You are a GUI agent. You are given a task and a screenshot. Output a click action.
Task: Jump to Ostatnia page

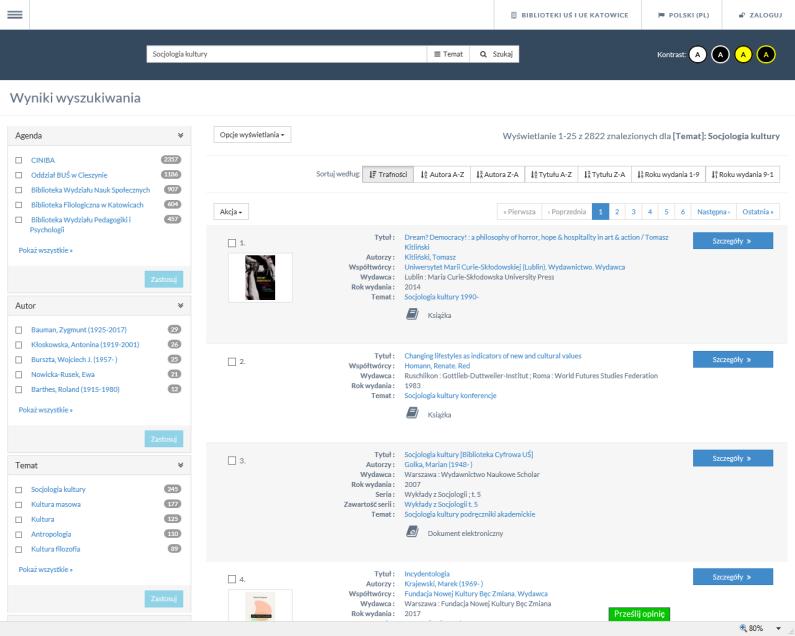[757, 211]
